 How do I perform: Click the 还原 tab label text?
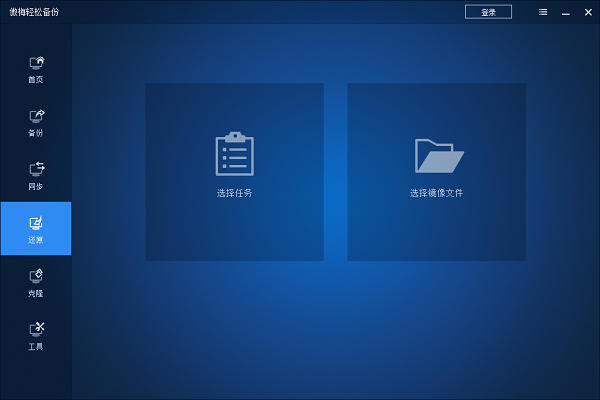(36, 241)
